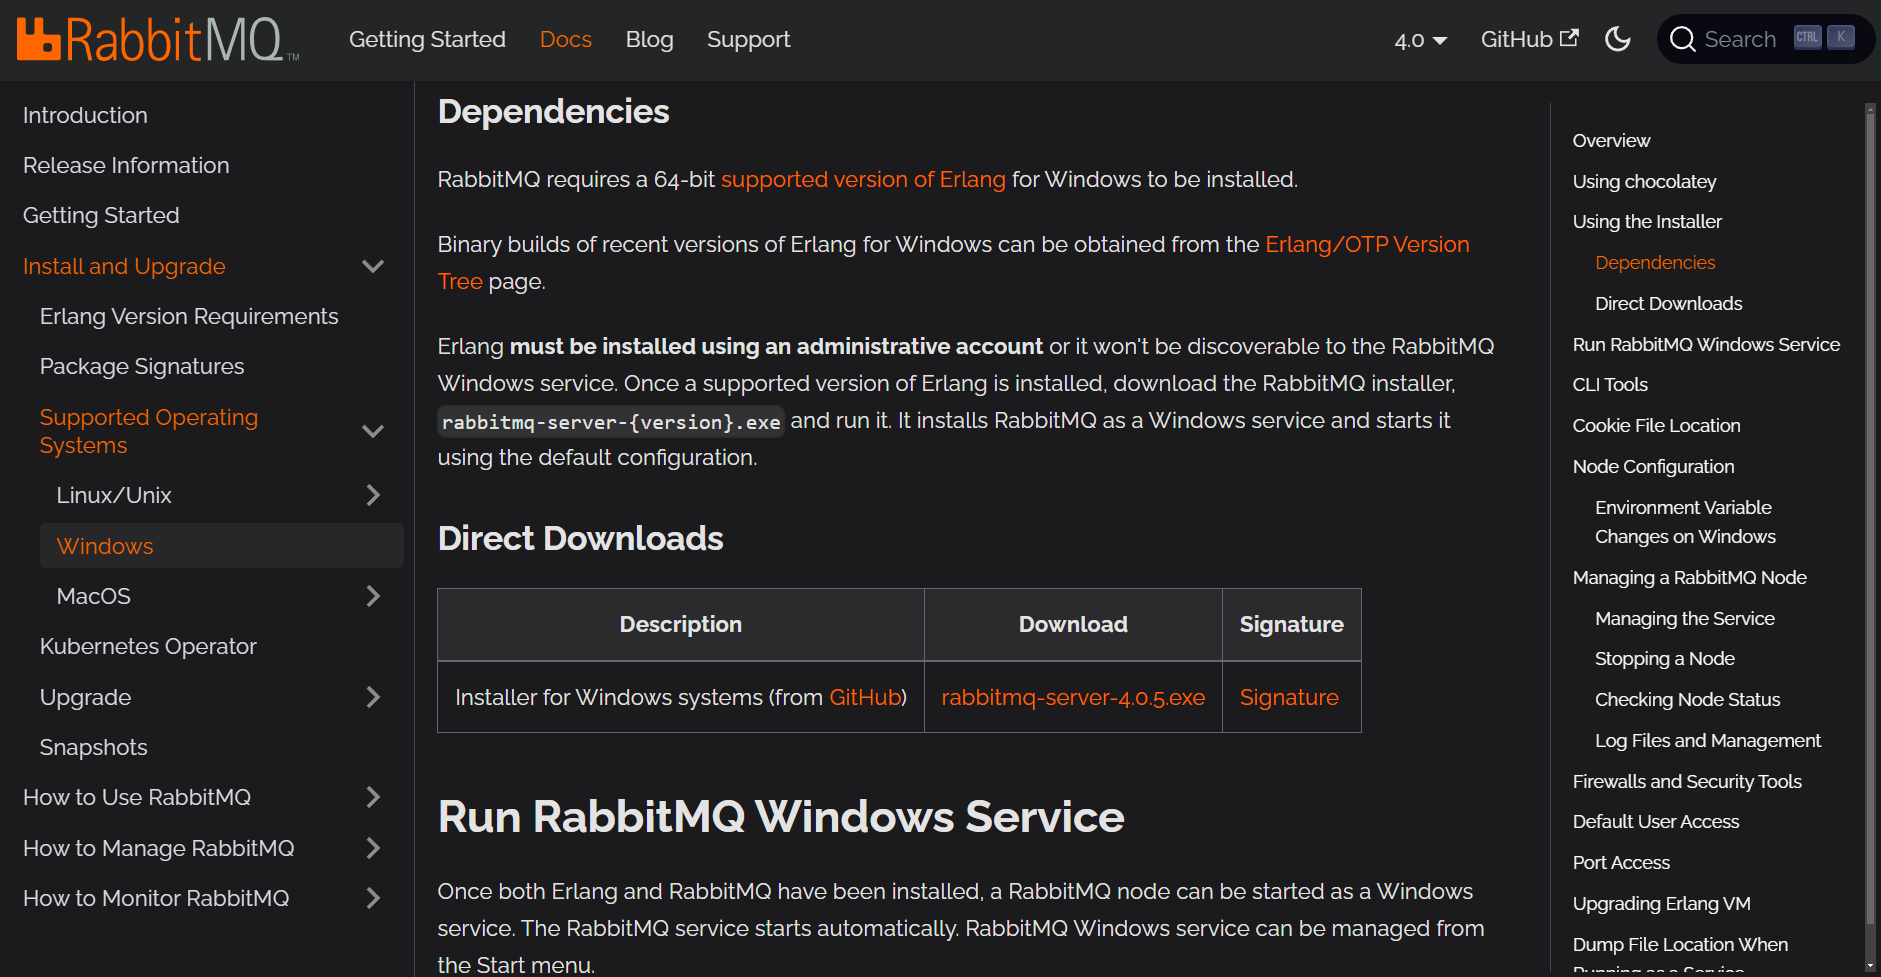Click the Download column header
1881x977 pixels.
(1073, 624)
